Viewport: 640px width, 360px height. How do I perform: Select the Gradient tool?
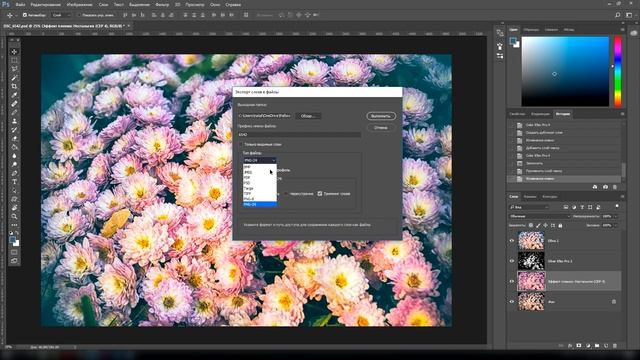(14, 147)
